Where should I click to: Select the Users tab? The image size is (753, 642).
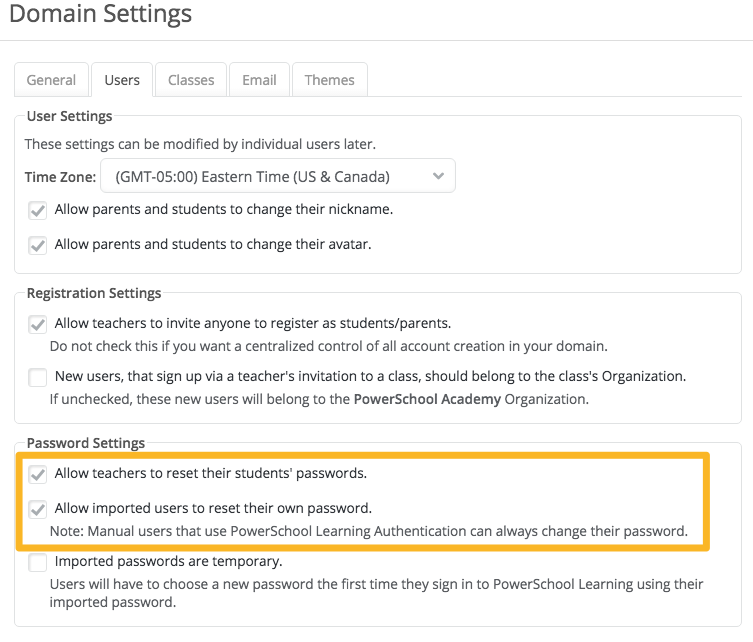(x=122, y=80)
